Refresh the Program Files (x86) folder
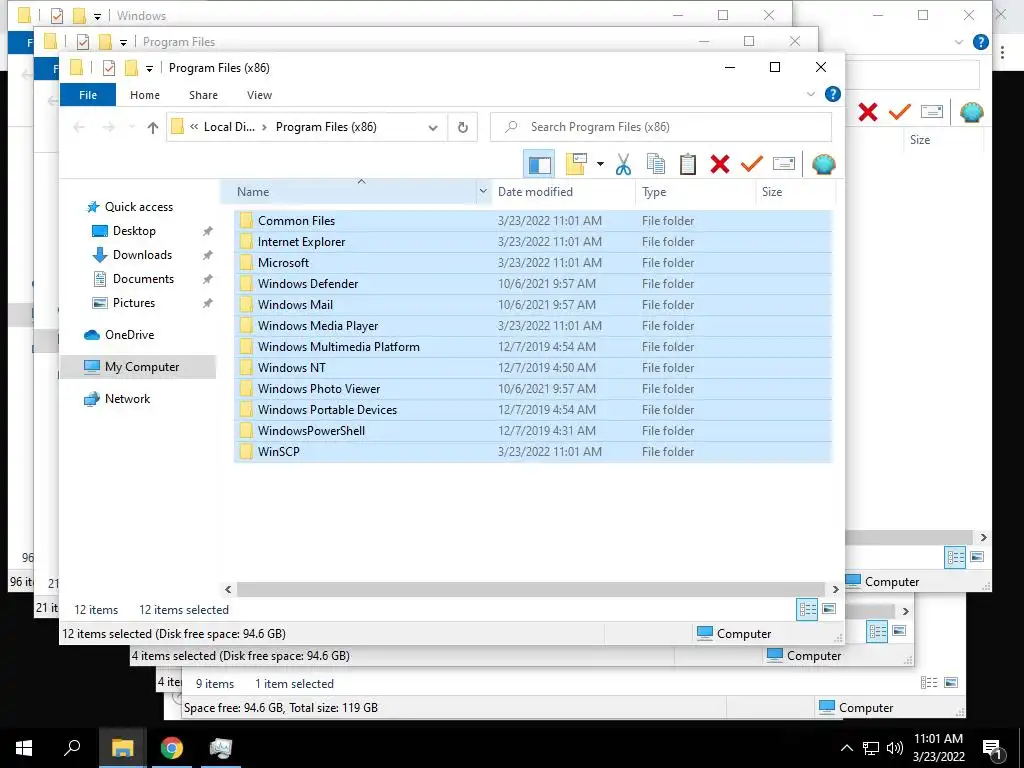Image resolution: width=1024 pixels, height=768 pixels. (x=463, y=127)
